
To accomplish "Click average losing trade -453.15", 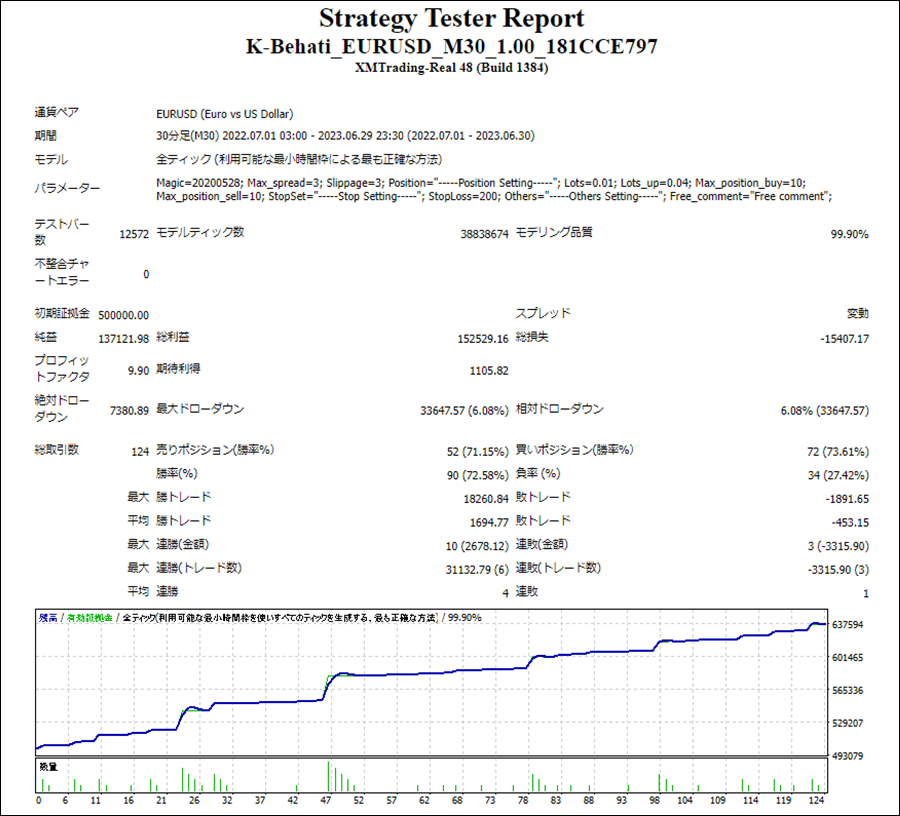I will click(850, 522).
